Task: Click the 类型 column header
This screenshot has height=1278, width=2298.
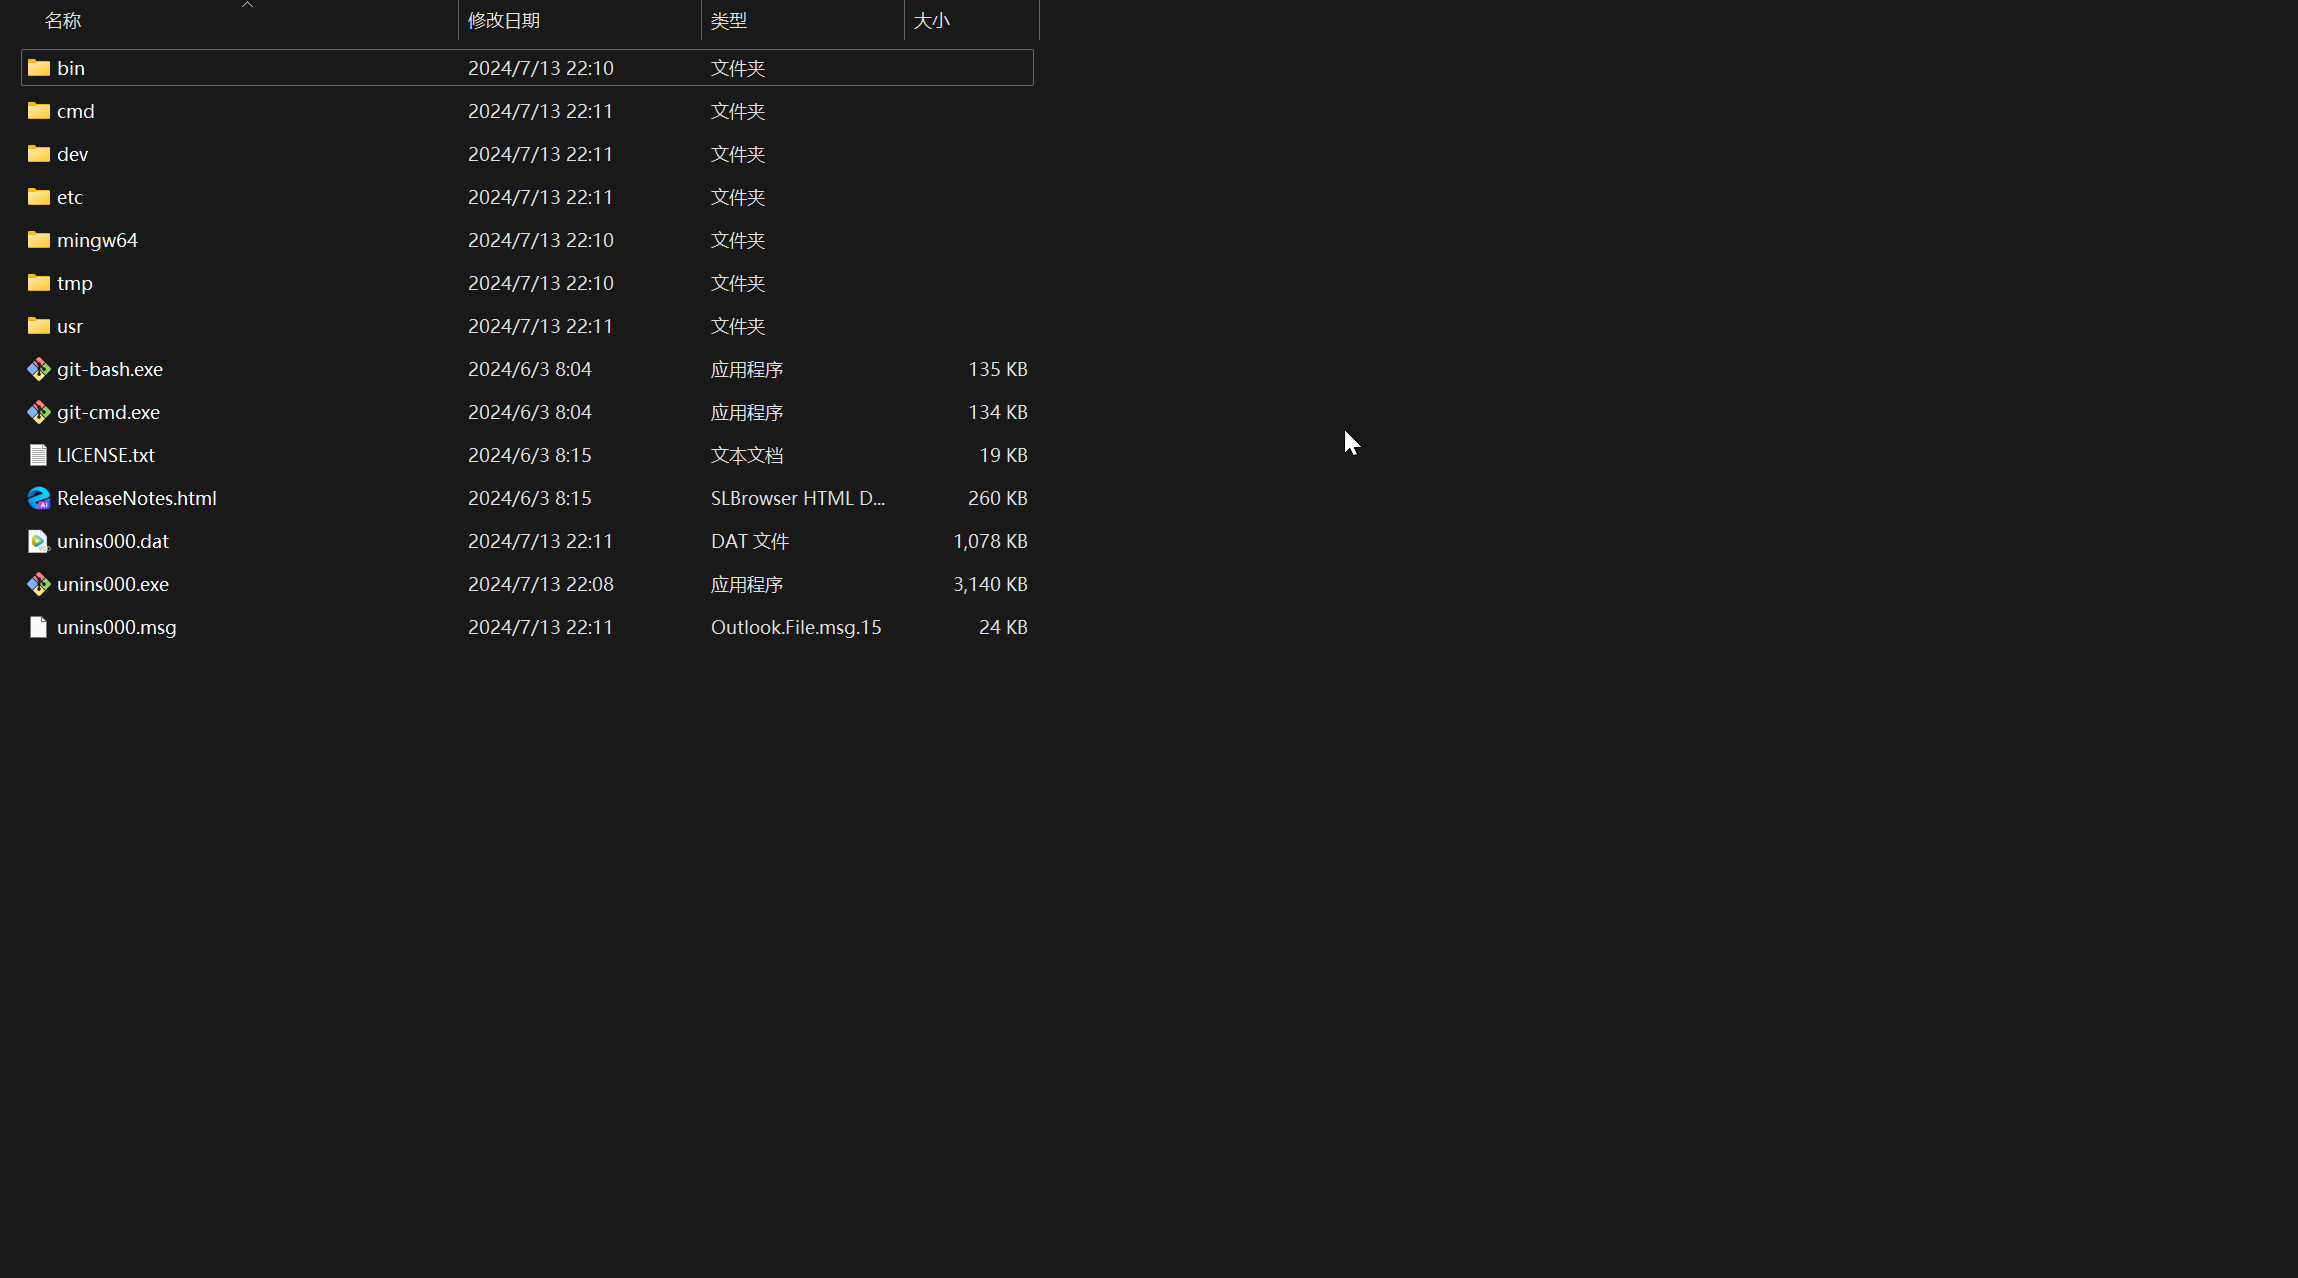Action: pos(728,21)
